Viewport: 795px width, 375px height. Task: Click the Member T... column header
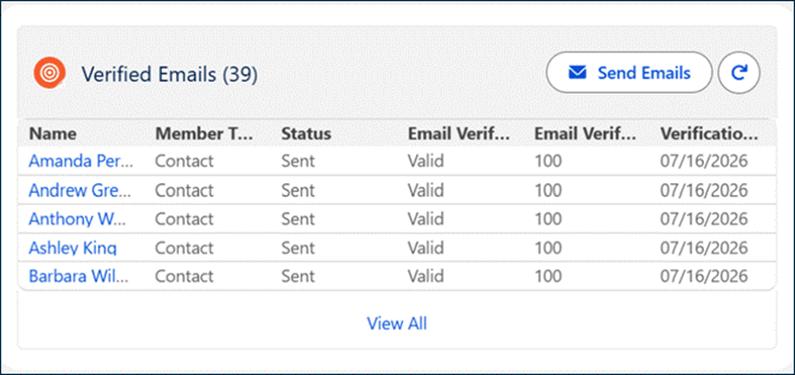pyautogui.click(x=204, y=134)
